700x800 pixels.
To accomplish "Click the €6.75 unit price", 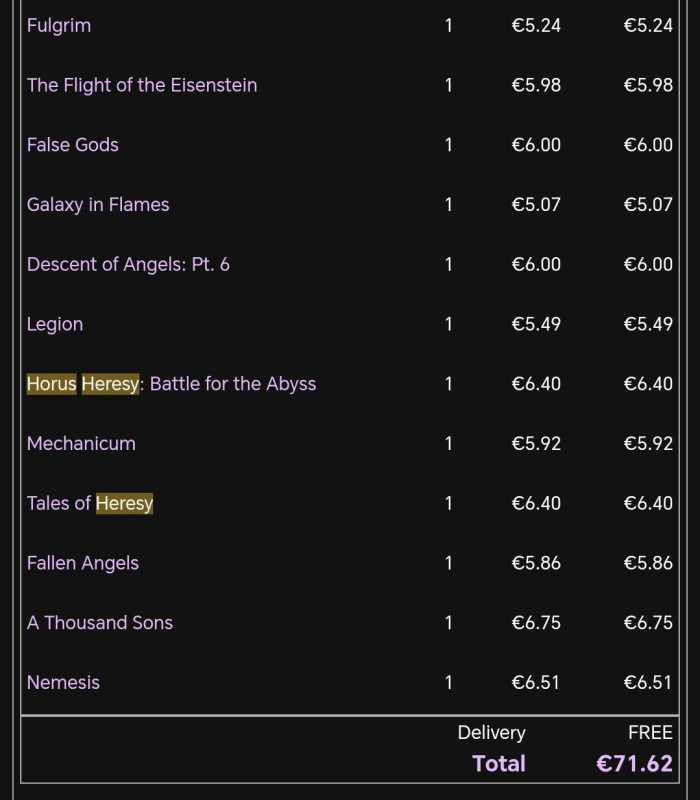I will click(x=536, y=623).
